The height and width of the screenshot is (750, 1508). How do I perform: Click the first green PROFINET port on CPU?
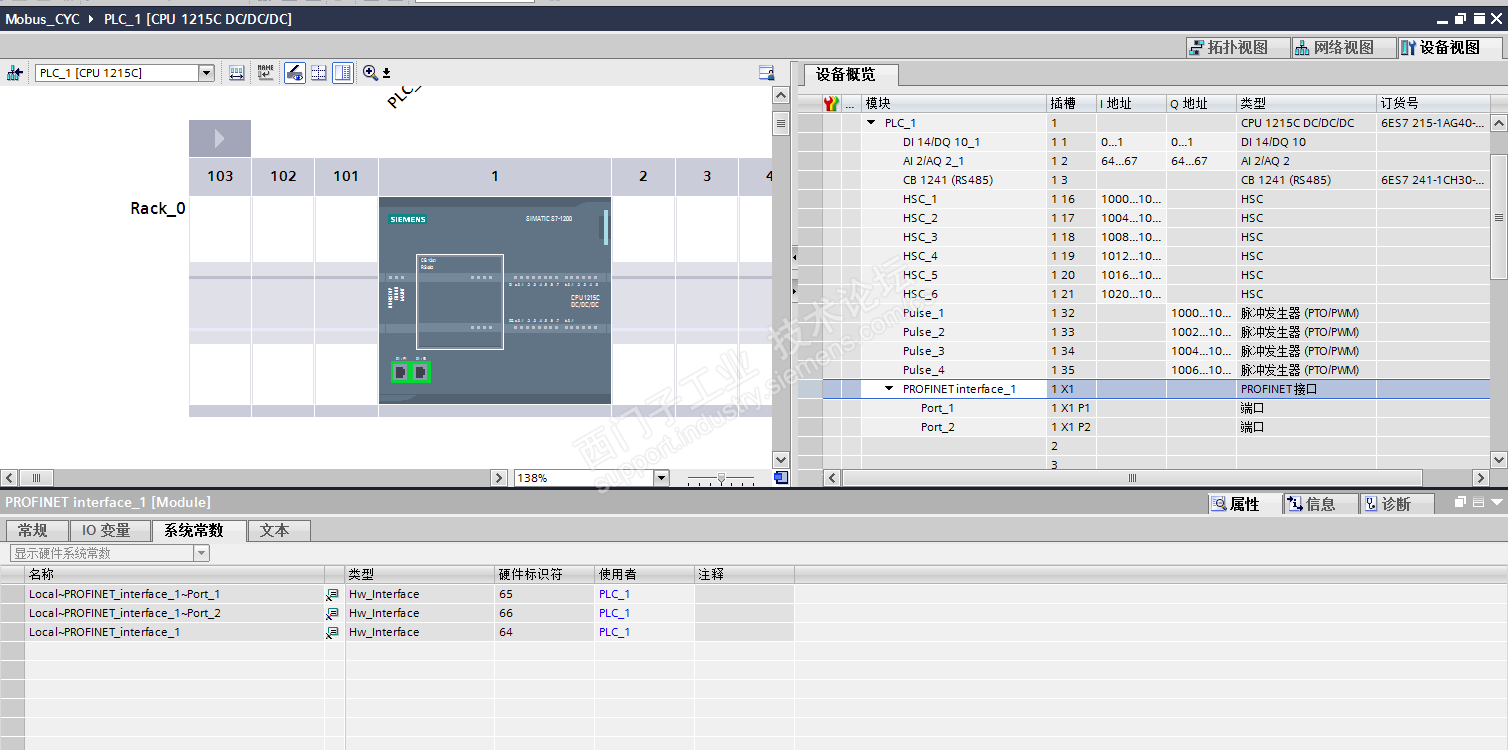[400, 372]
